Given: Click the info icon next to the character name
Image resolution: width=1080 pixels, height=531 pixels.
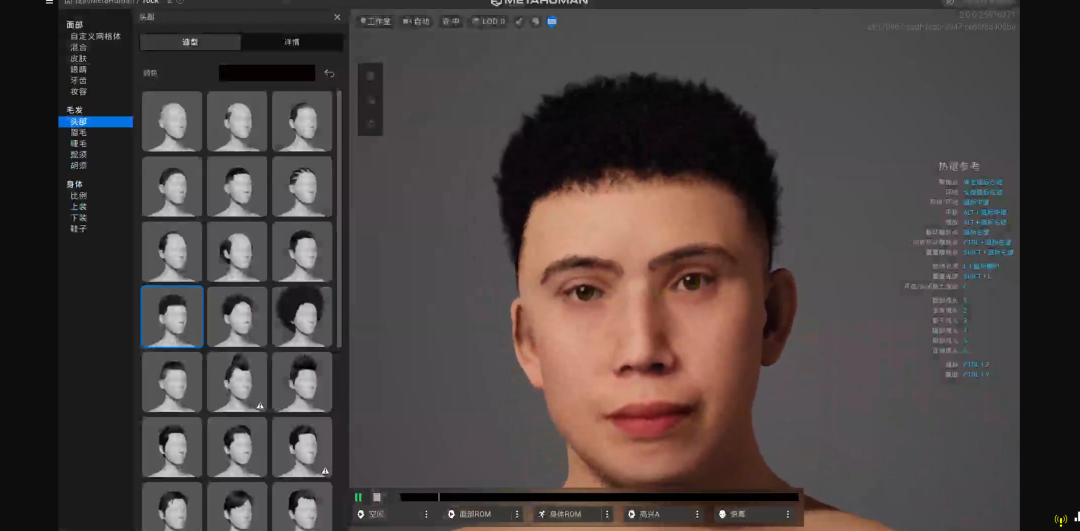Looking at the screenshot, I should click(x=180, y=2).
